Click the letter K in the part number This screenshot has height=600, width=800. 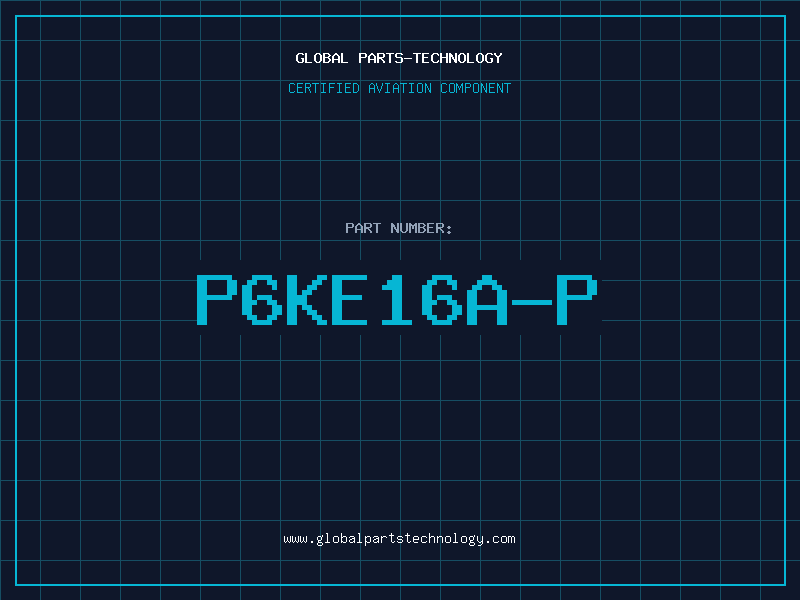tap(307, 300)
